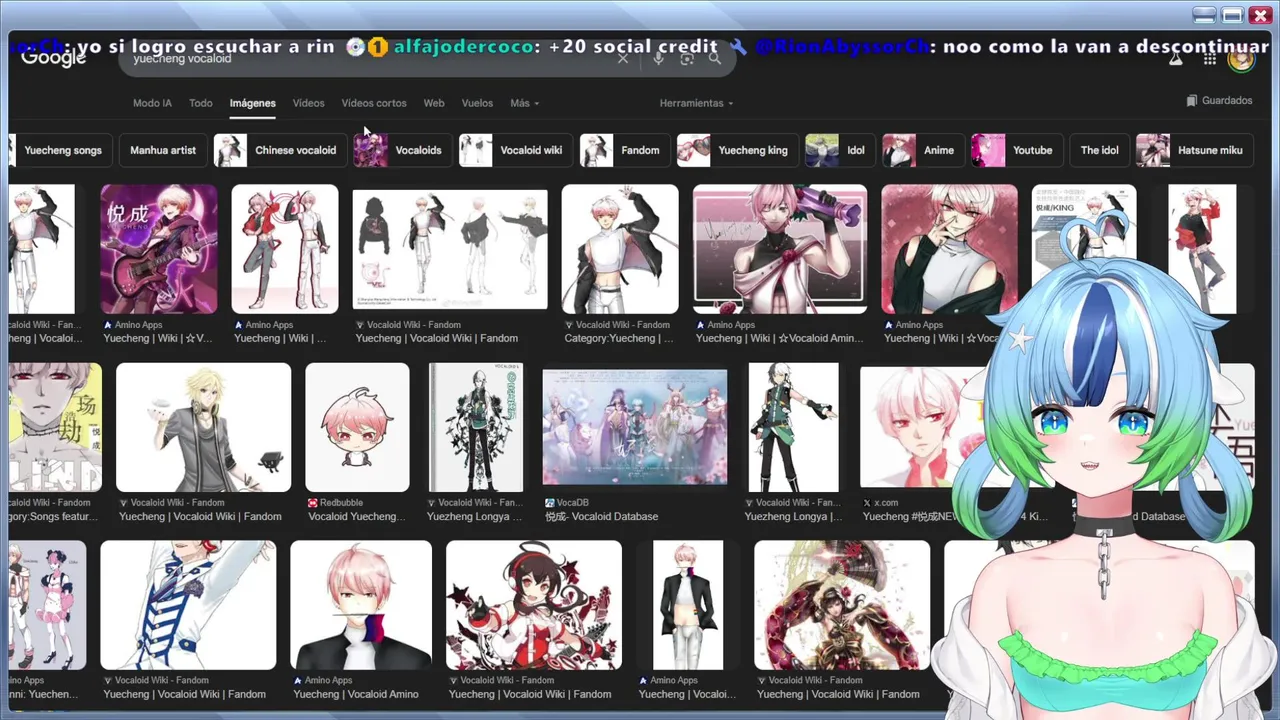Select the Yuecheng king filter chip
The height and width of the screenshot is (720, 1280).
[x=737, y=150]
